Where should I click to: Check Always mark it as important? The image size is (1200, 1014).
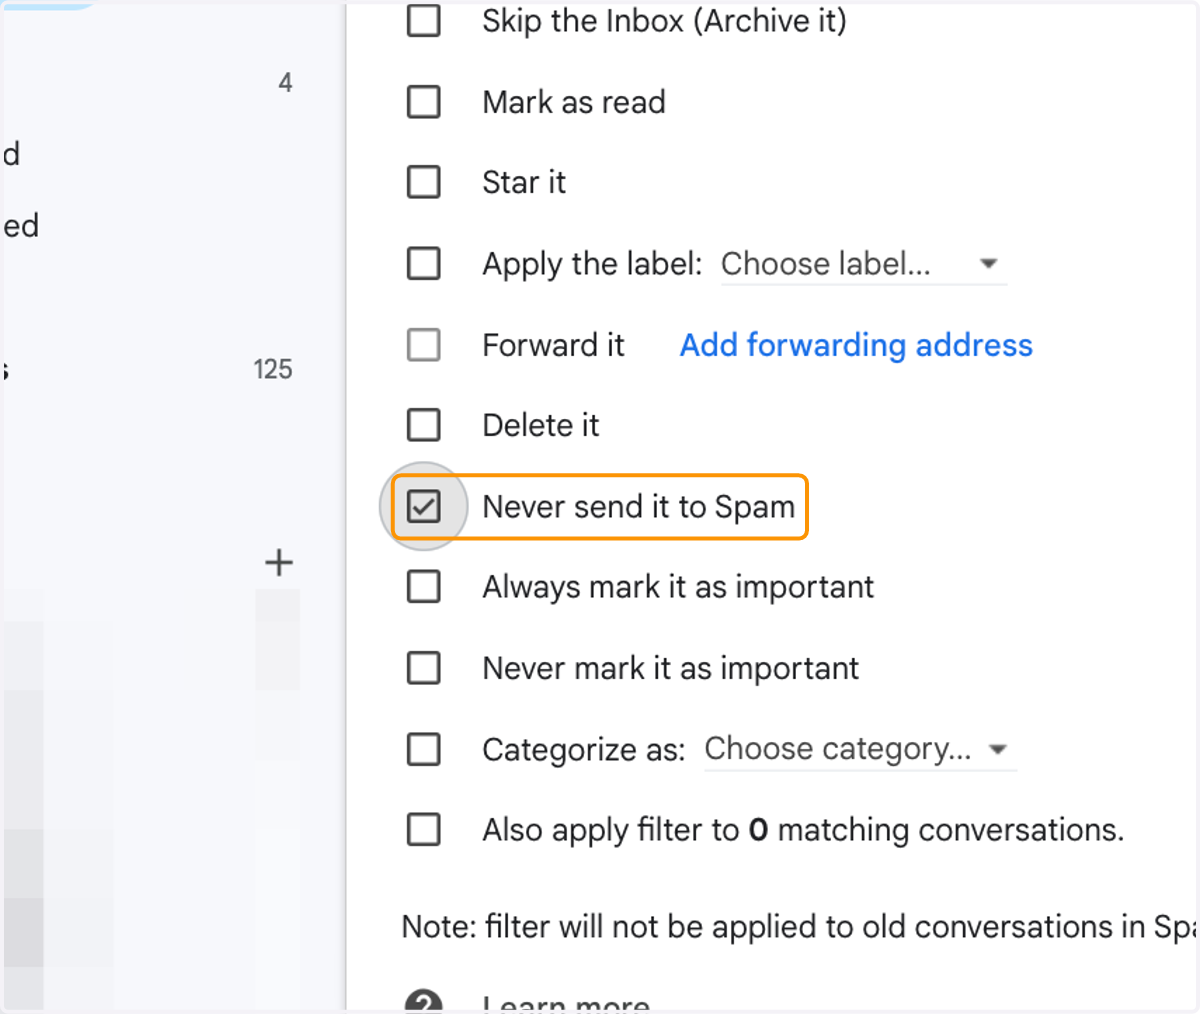pos(424,586)
